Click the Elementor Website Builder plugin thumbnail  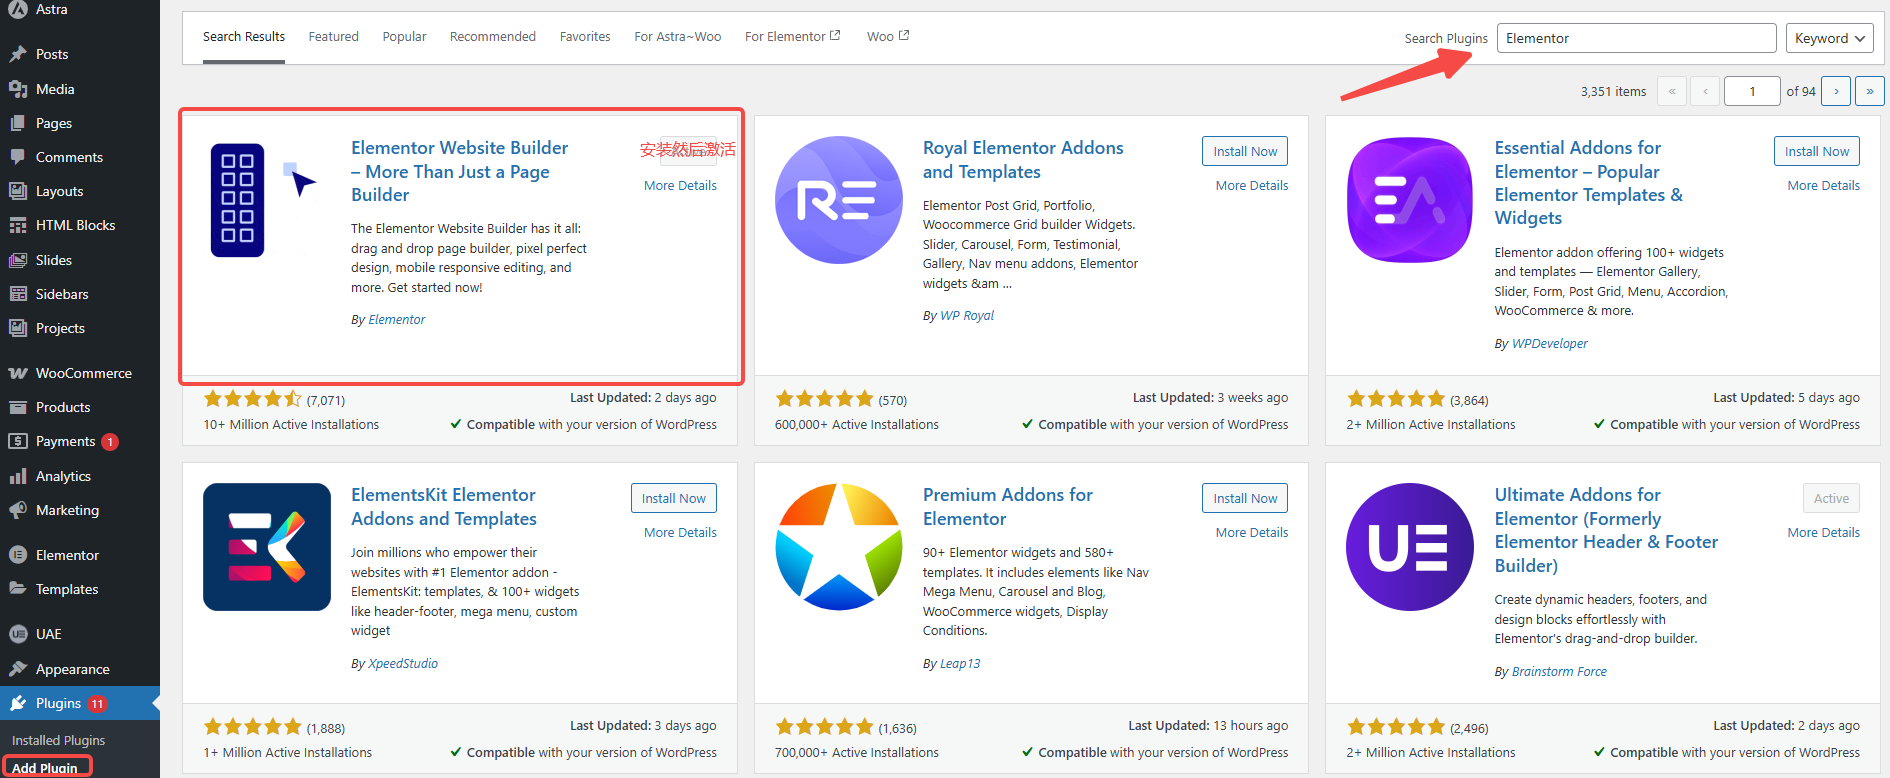[266, 200]
